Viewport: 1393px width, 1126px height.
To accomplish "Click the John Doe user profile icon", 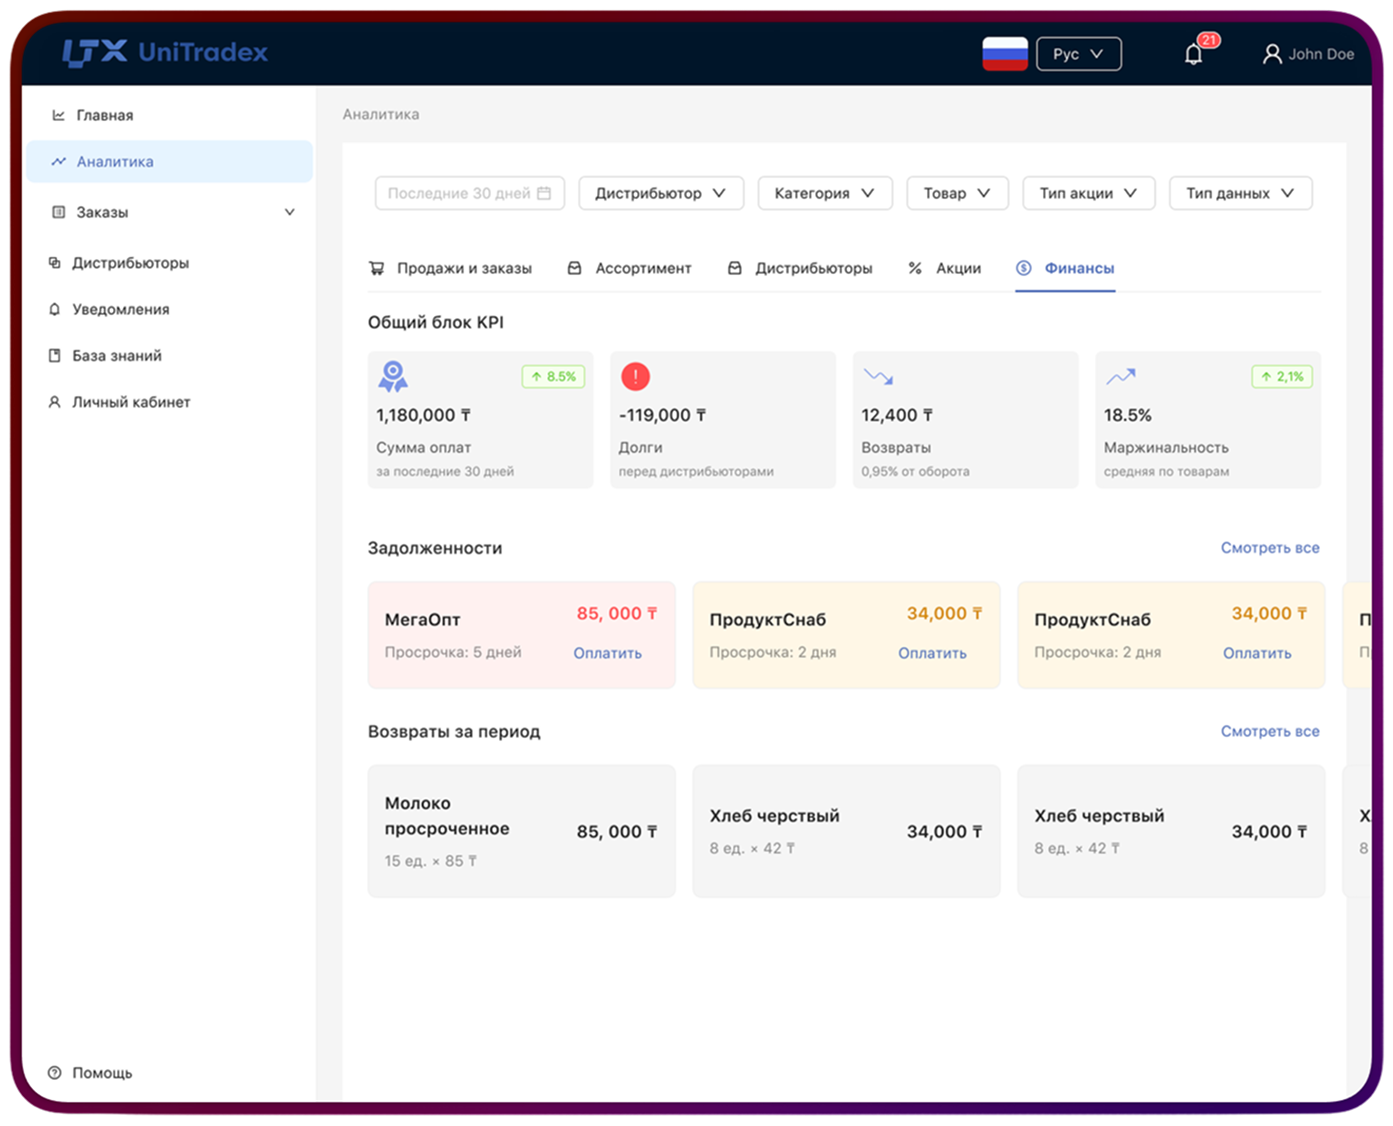I will [x=1272, y=54].
